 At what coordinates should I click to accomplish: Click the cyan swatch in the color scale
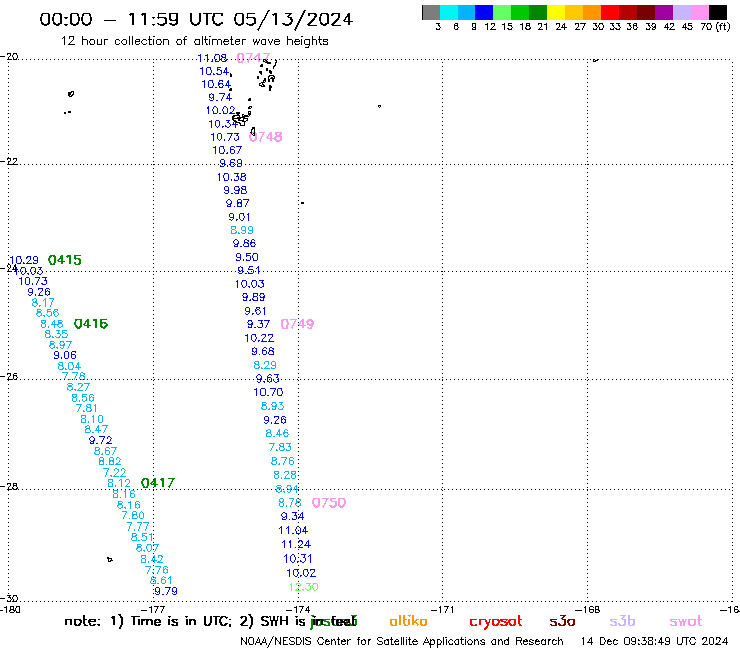click(449, 12)
